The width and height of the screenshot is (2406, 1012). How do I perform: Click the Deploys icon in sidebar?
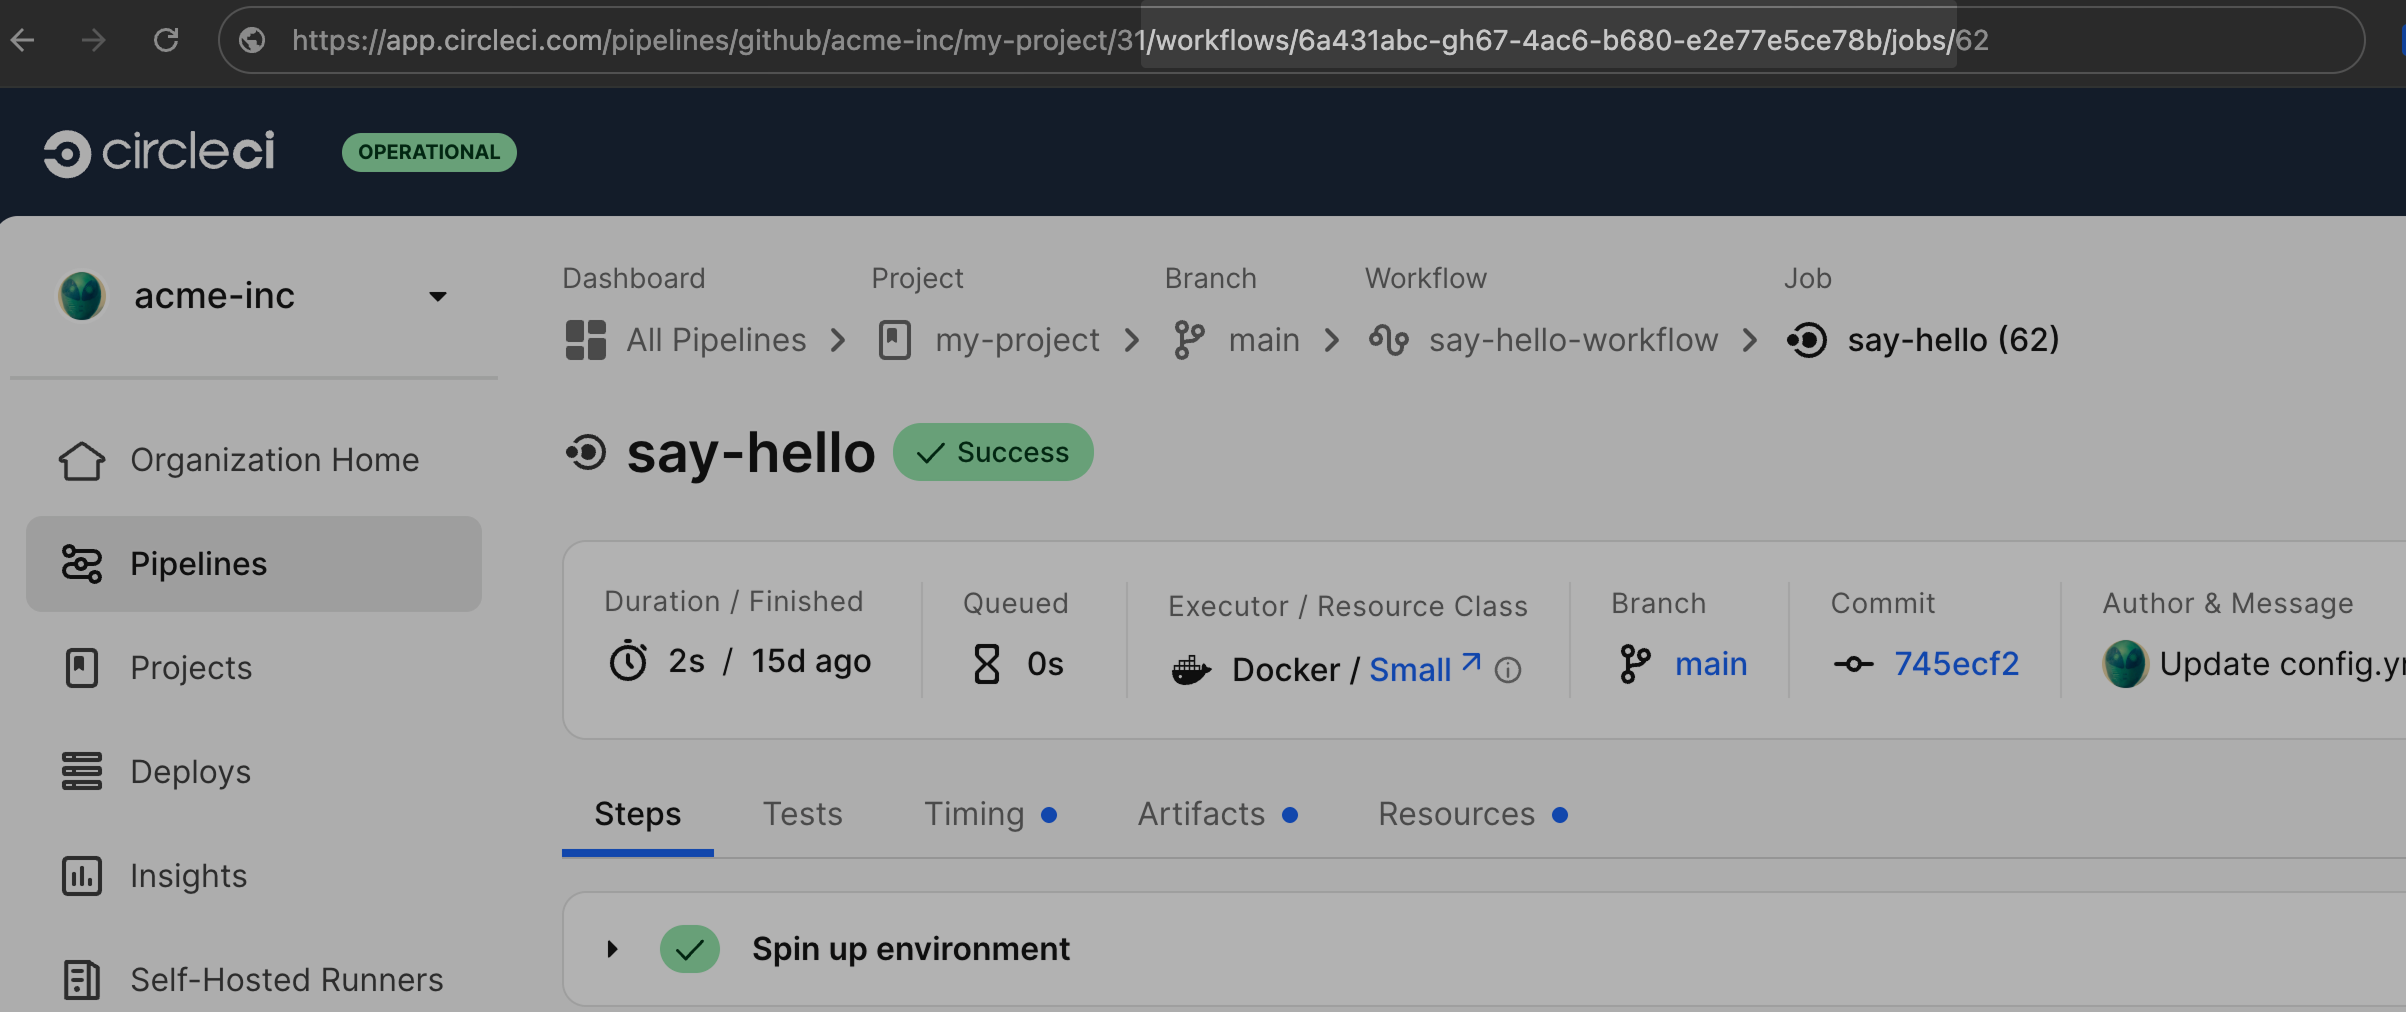coord(81,772)
